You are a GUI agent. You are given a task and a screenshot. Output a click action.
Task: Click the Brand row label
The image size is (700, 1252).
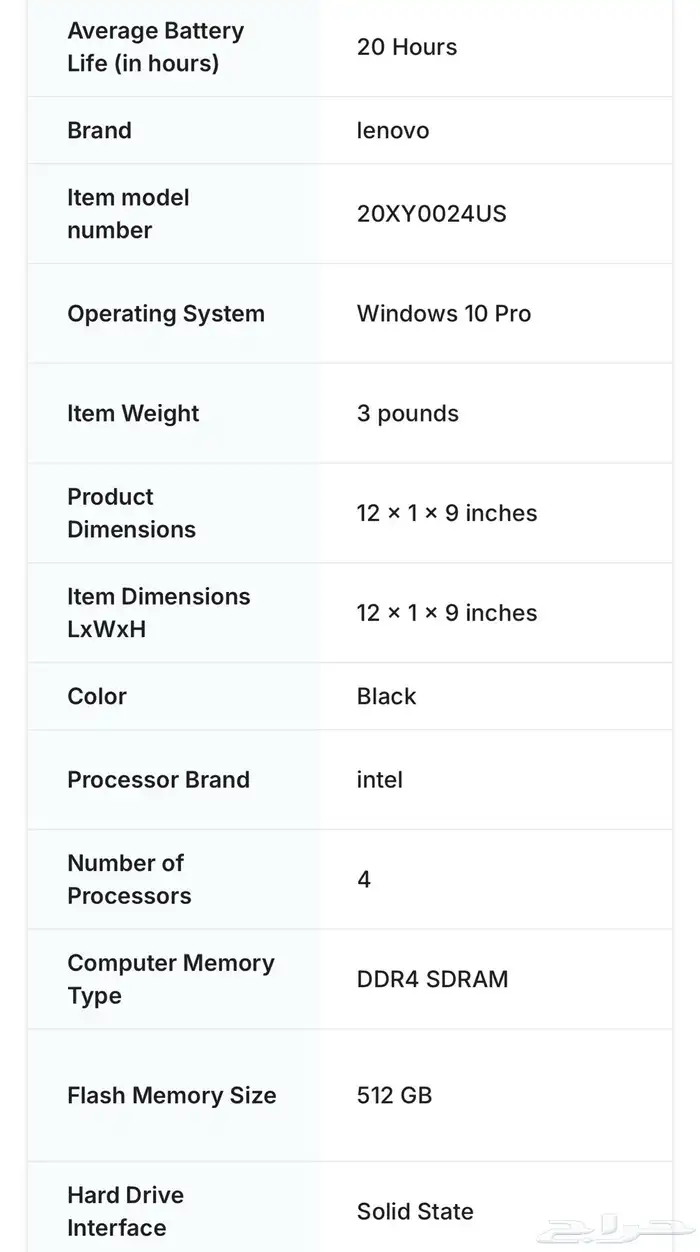99,130
